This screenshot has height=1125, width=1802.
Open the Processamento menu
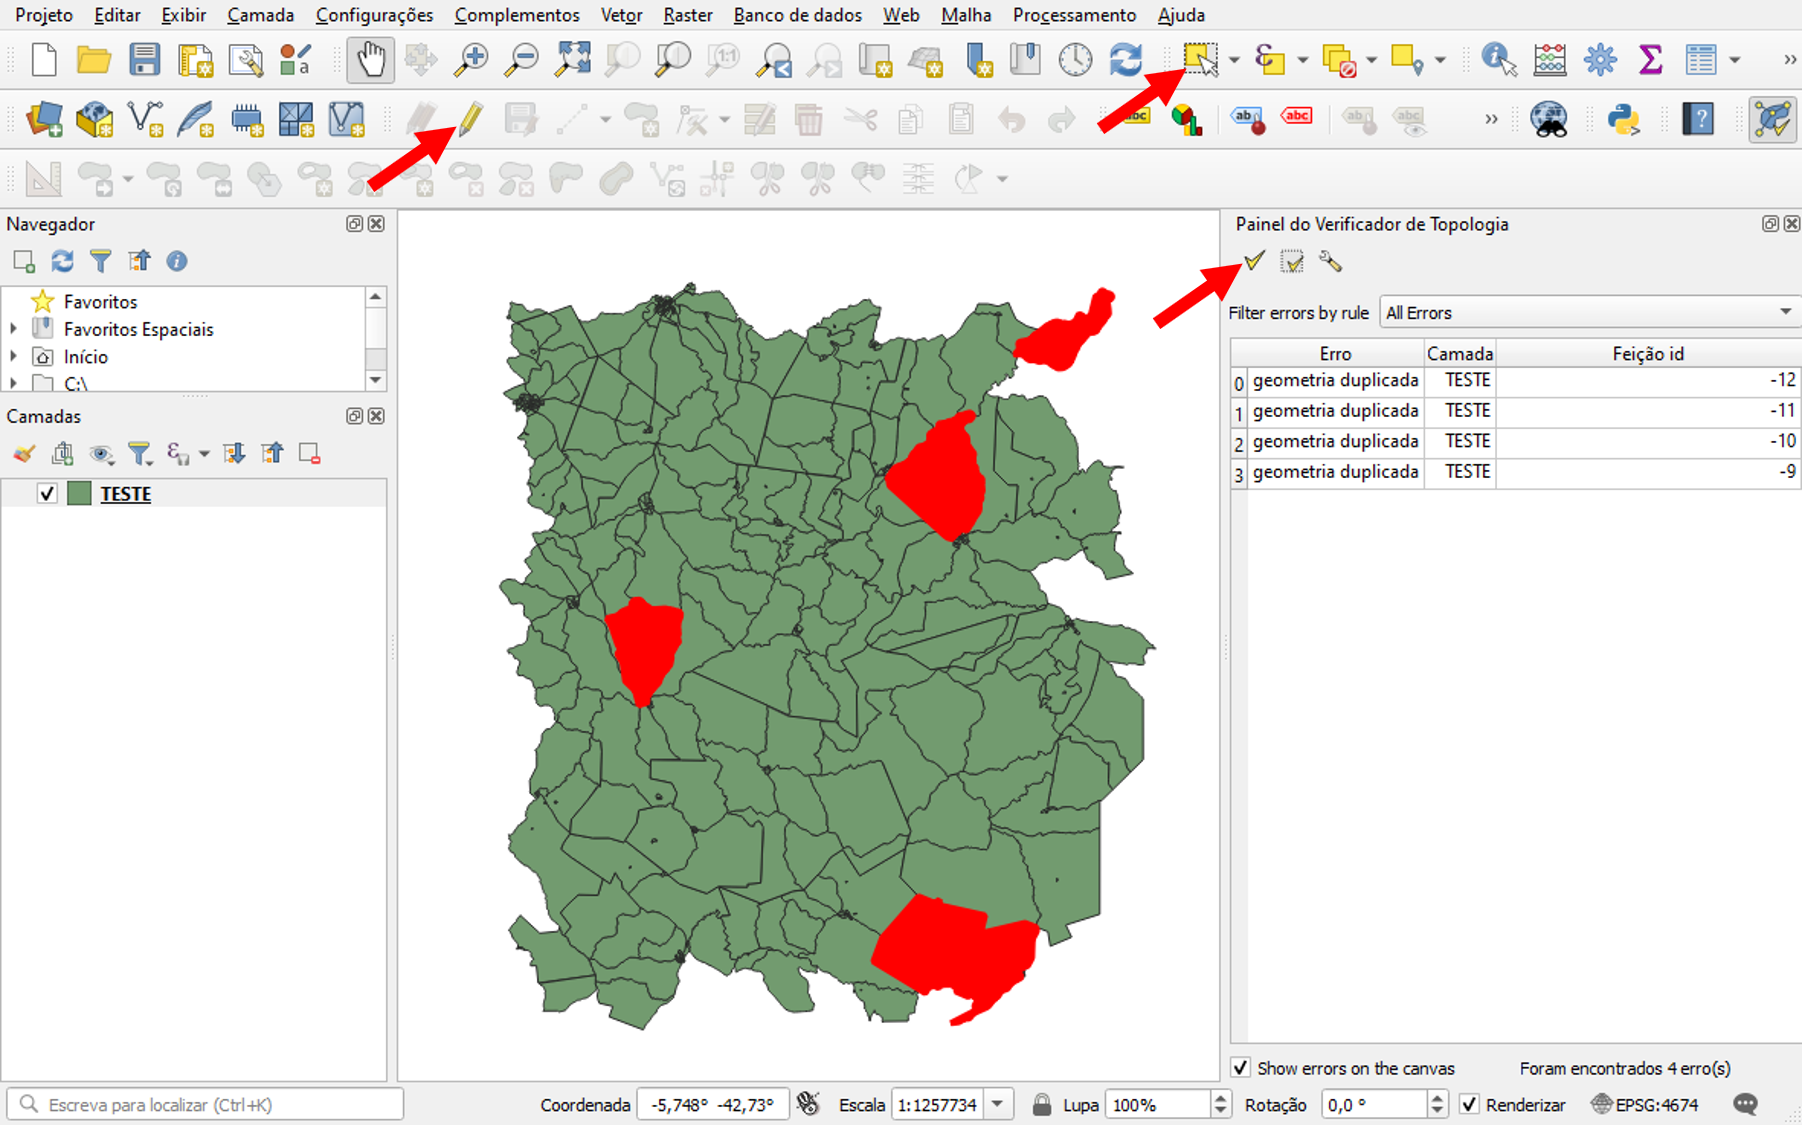(1074, 15)
